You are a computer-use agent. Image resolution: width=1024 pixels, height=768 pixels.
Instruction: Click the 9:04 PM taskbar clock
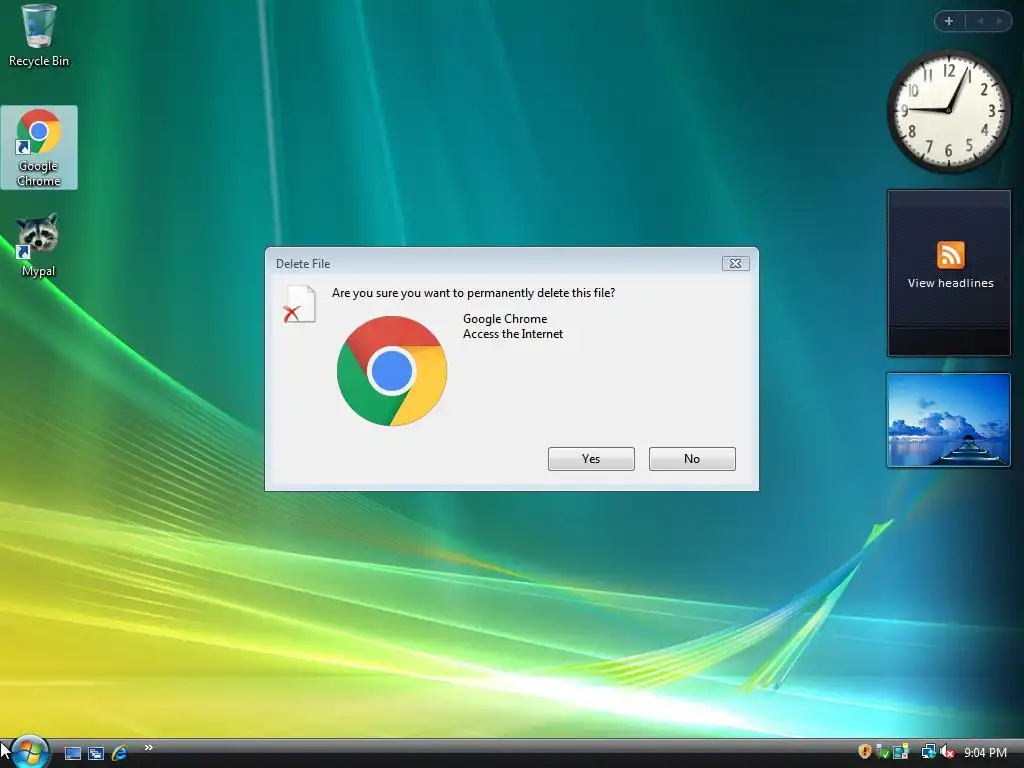[x=985, y=752]
